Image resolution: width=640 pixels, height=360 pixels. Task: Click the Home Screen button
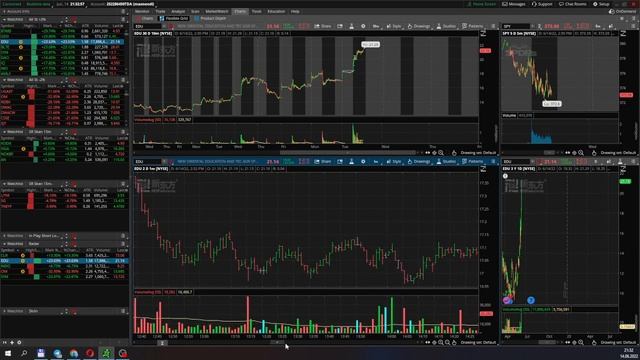coord(481,4)
